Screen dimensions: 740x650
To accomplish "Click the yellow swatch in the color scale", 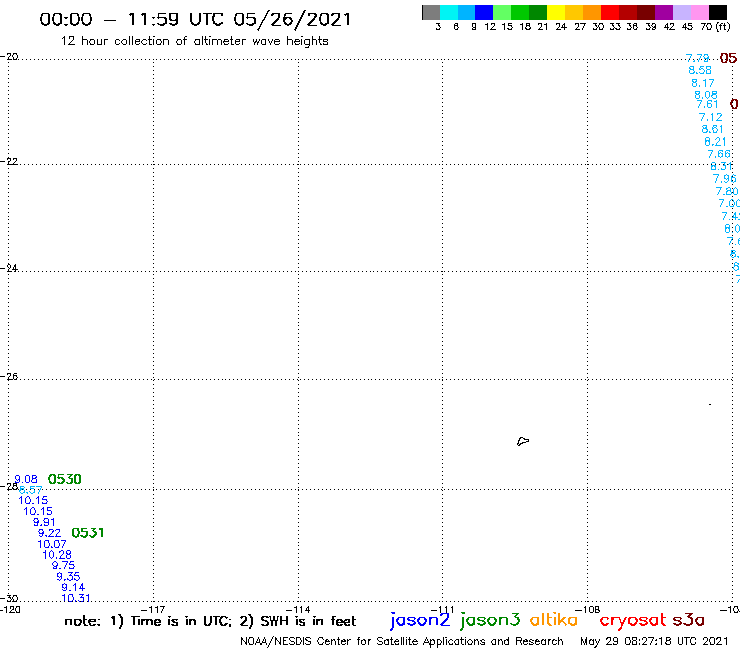I will point(556,12).
